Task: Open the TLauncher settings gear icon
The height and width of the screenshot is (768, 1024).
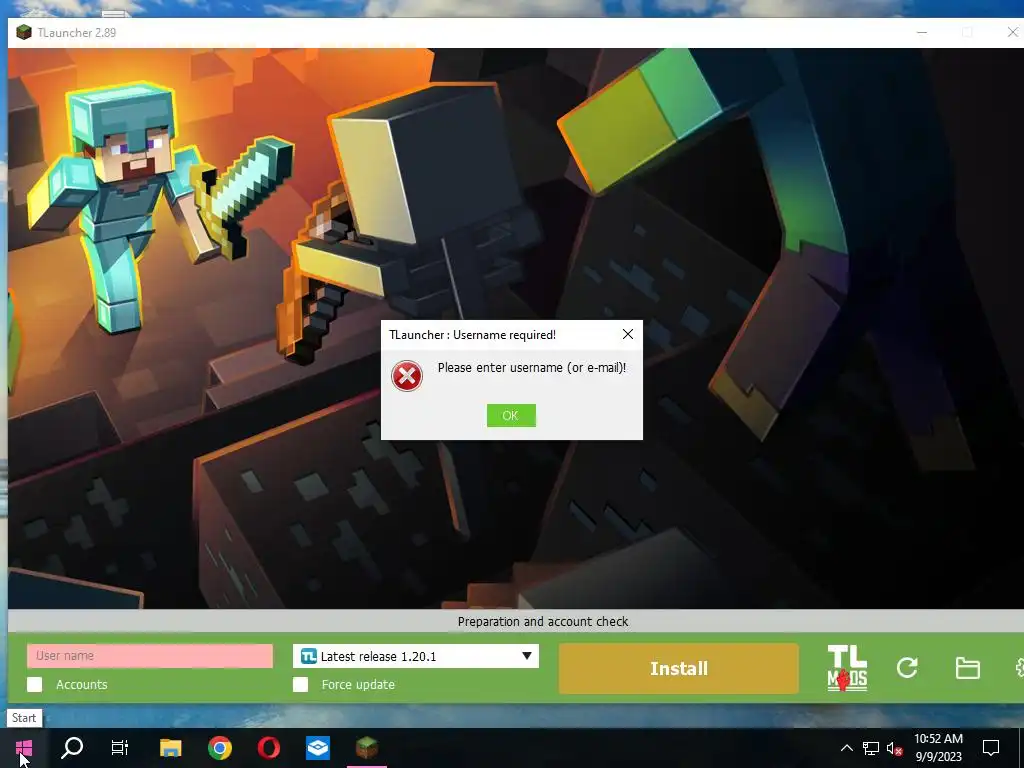Action: click(1019, 668)
